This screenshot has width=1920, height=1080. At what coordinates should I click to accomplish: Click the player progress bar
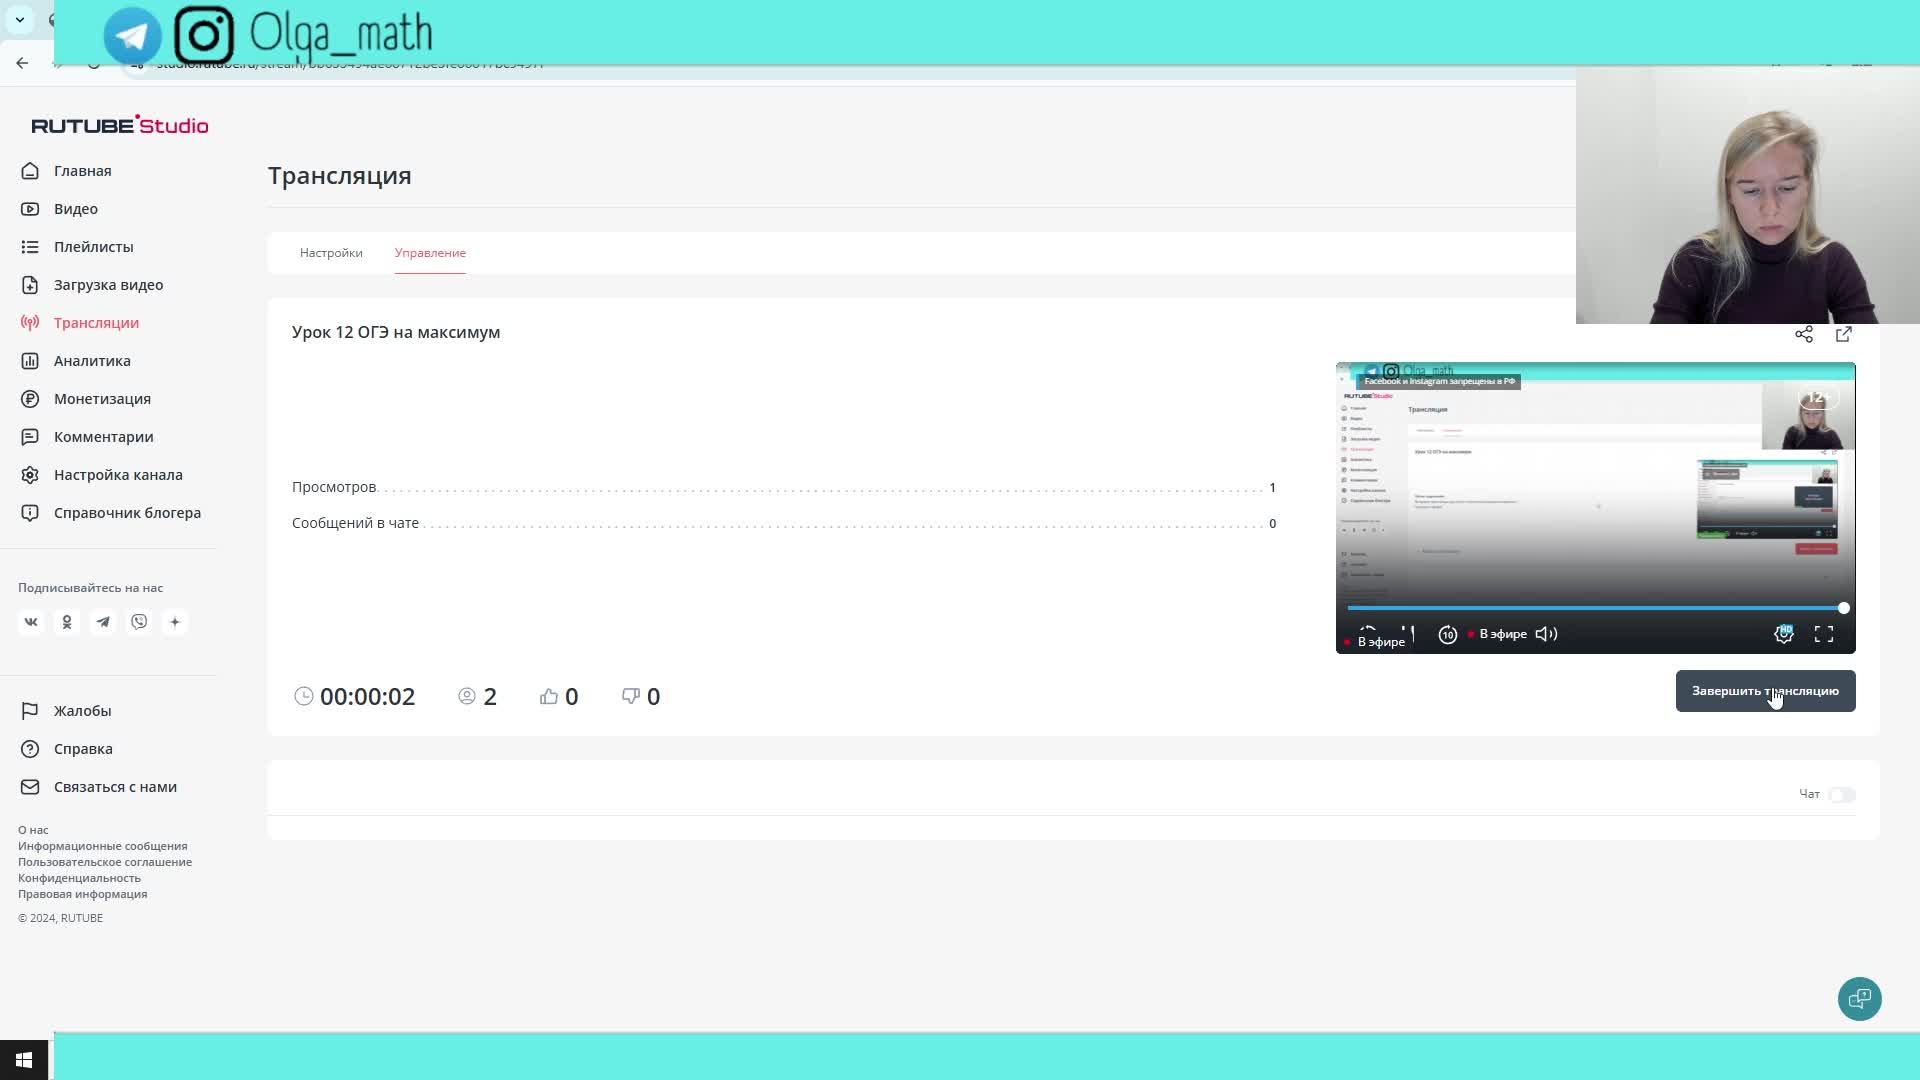(1596, 608)
